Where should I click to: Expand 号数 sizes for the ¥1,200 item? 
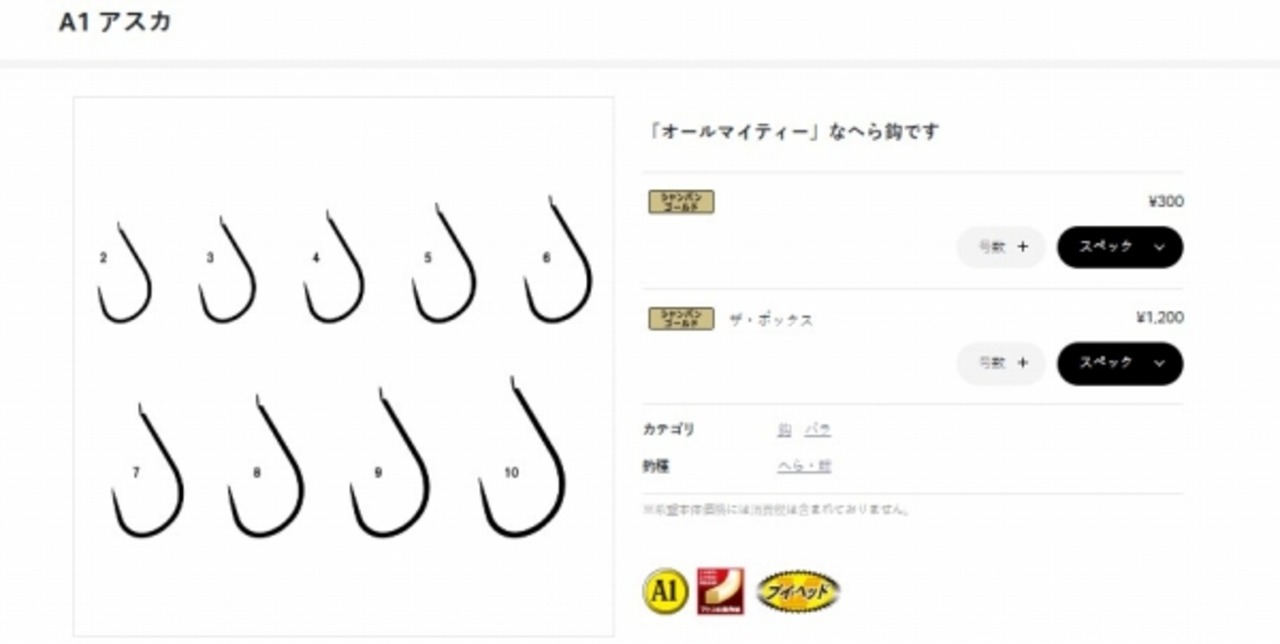(x=1001, y=363)
